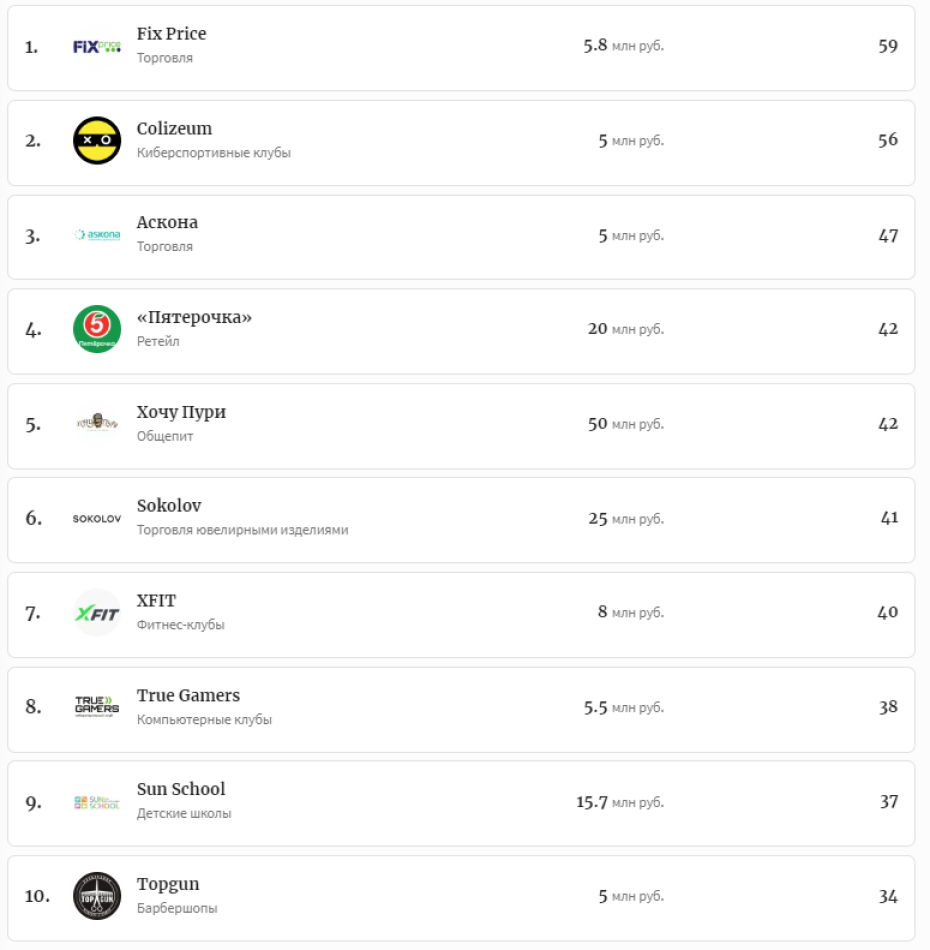Open the True Gamers title link
Image resolution: width=930 pixels, height=950 pixels.
(188, 695)
